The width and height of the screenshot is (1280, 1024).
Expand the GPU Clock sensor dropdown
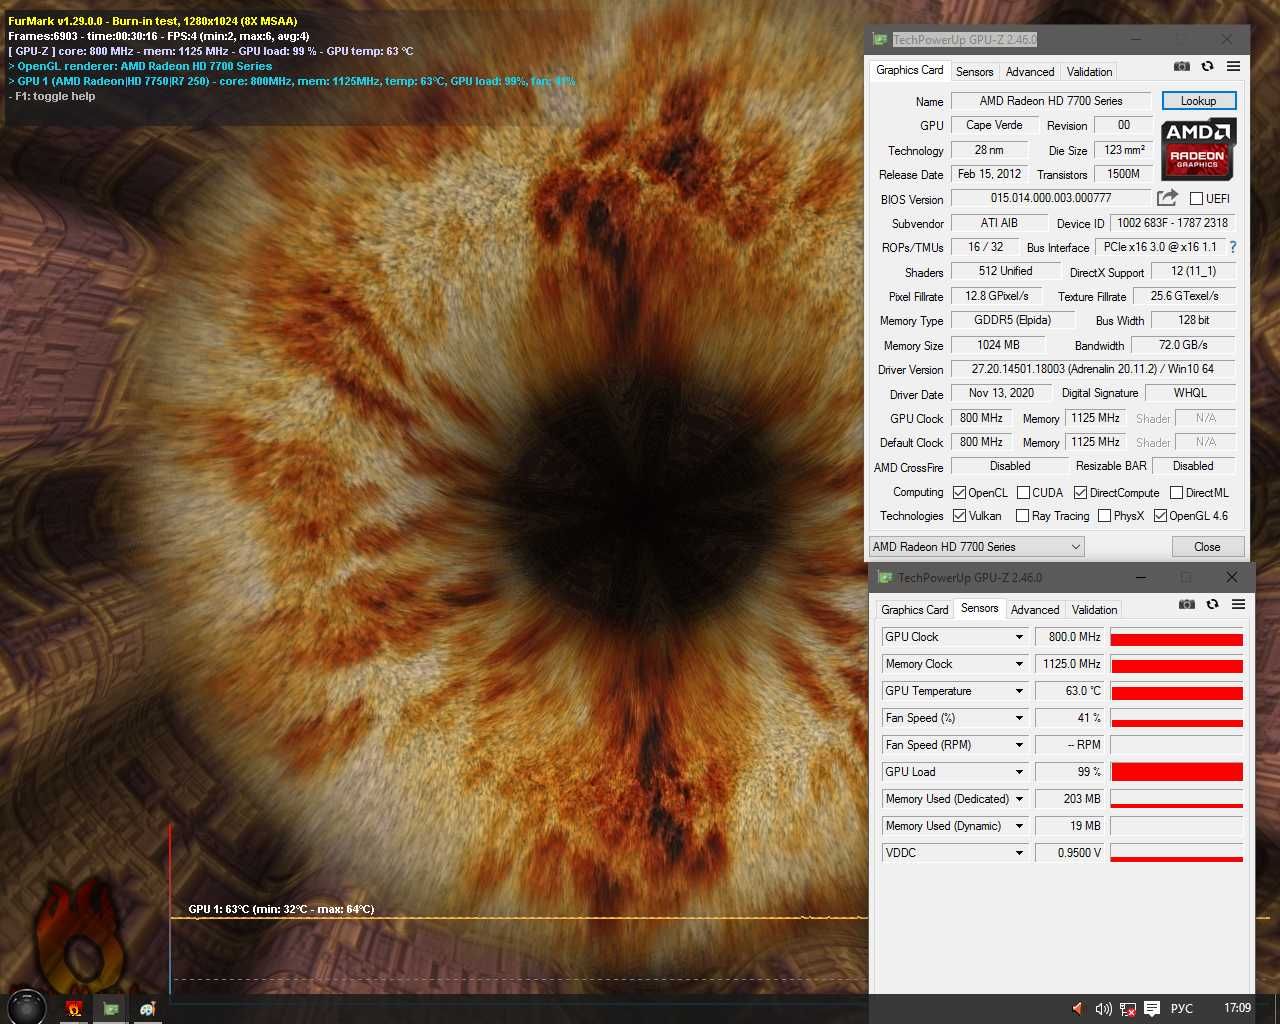tap(1019, 637)
